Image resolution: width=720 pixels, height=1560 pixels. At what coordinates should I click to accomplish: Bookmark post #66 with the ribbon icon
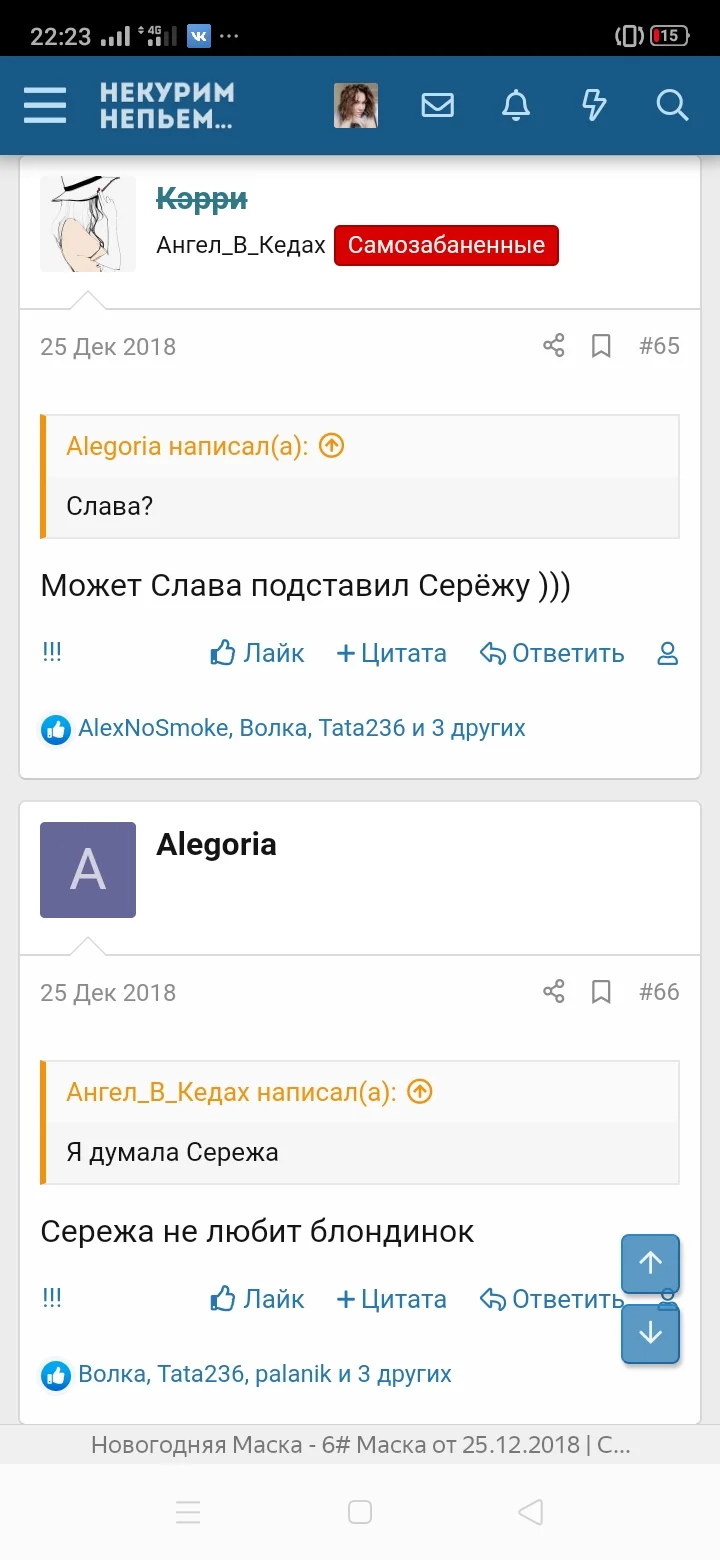point(601,991)
